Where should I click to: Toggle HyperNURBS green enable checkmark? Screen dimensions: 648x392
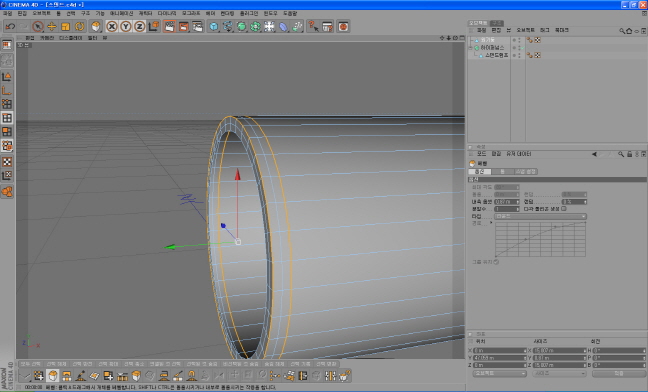(522, 48)
